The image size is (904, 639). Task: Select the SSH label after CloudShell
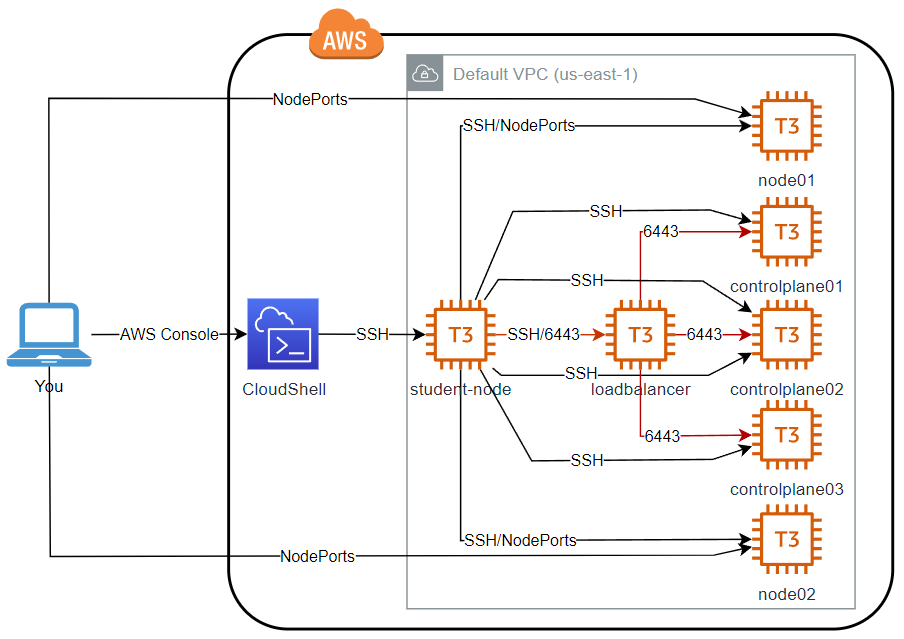372,335
